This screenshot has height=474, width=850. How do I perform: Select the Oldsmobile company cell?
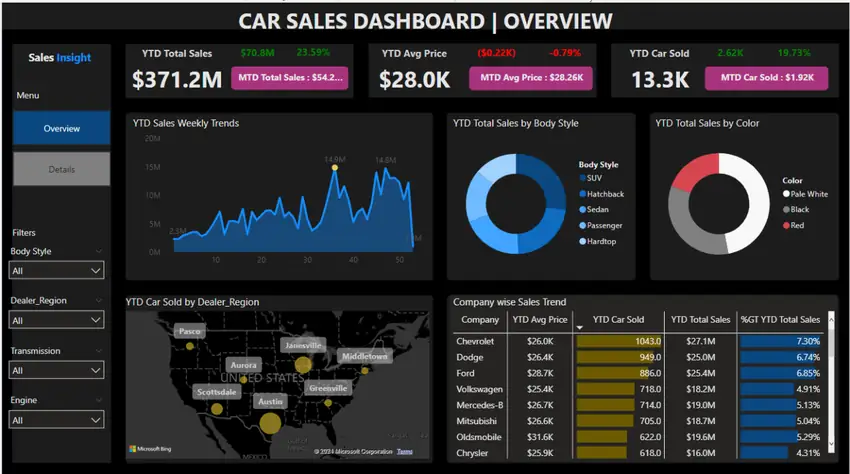[x=479, y=437]
